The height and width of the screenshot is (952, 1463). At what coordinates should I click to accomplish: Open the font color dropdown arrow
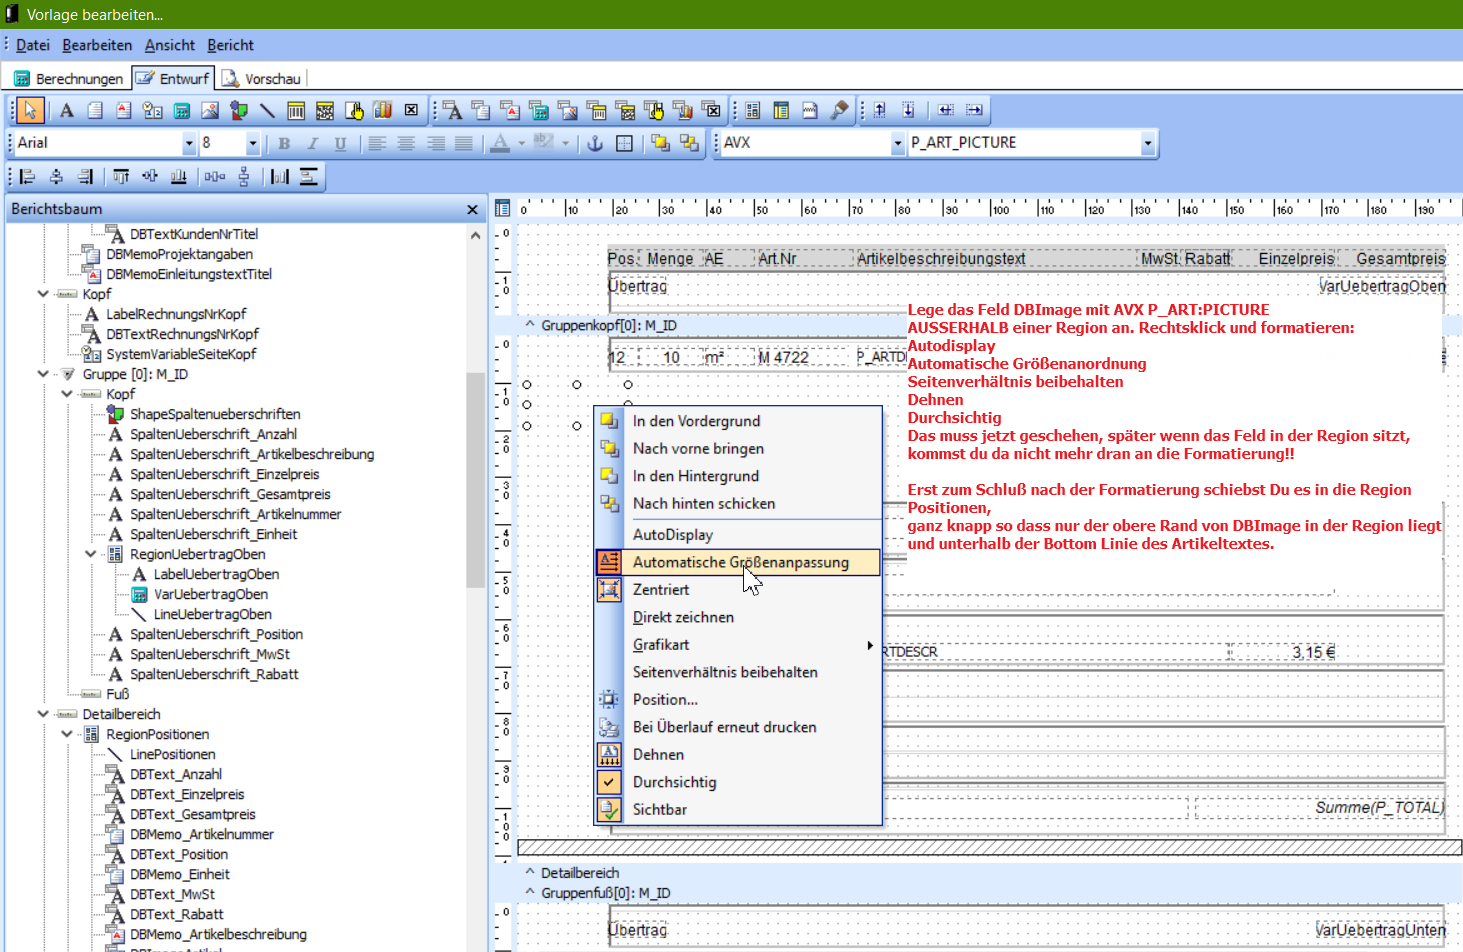click(521, 143)
